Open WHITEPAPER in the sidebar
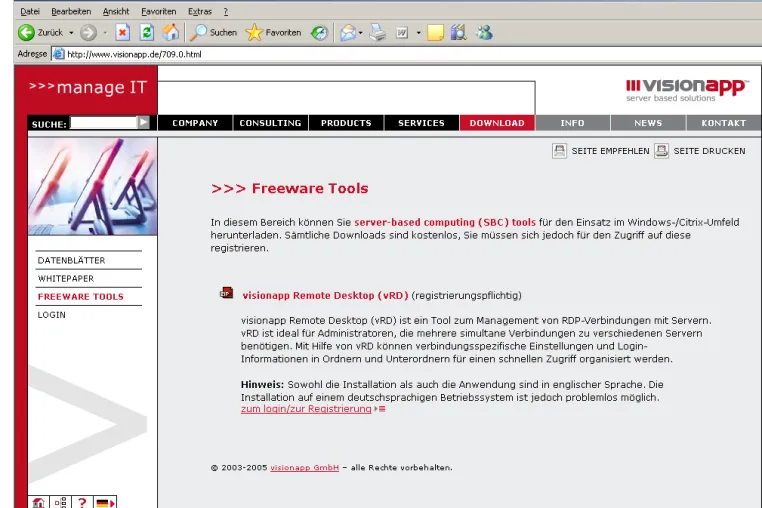 [x=66, y=279]
